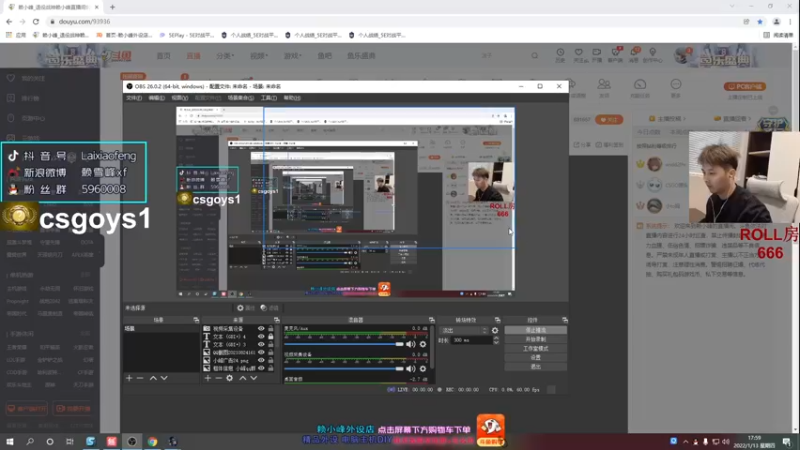Expand Douyu 视频 dropdown in navigation

click(259, 56)
